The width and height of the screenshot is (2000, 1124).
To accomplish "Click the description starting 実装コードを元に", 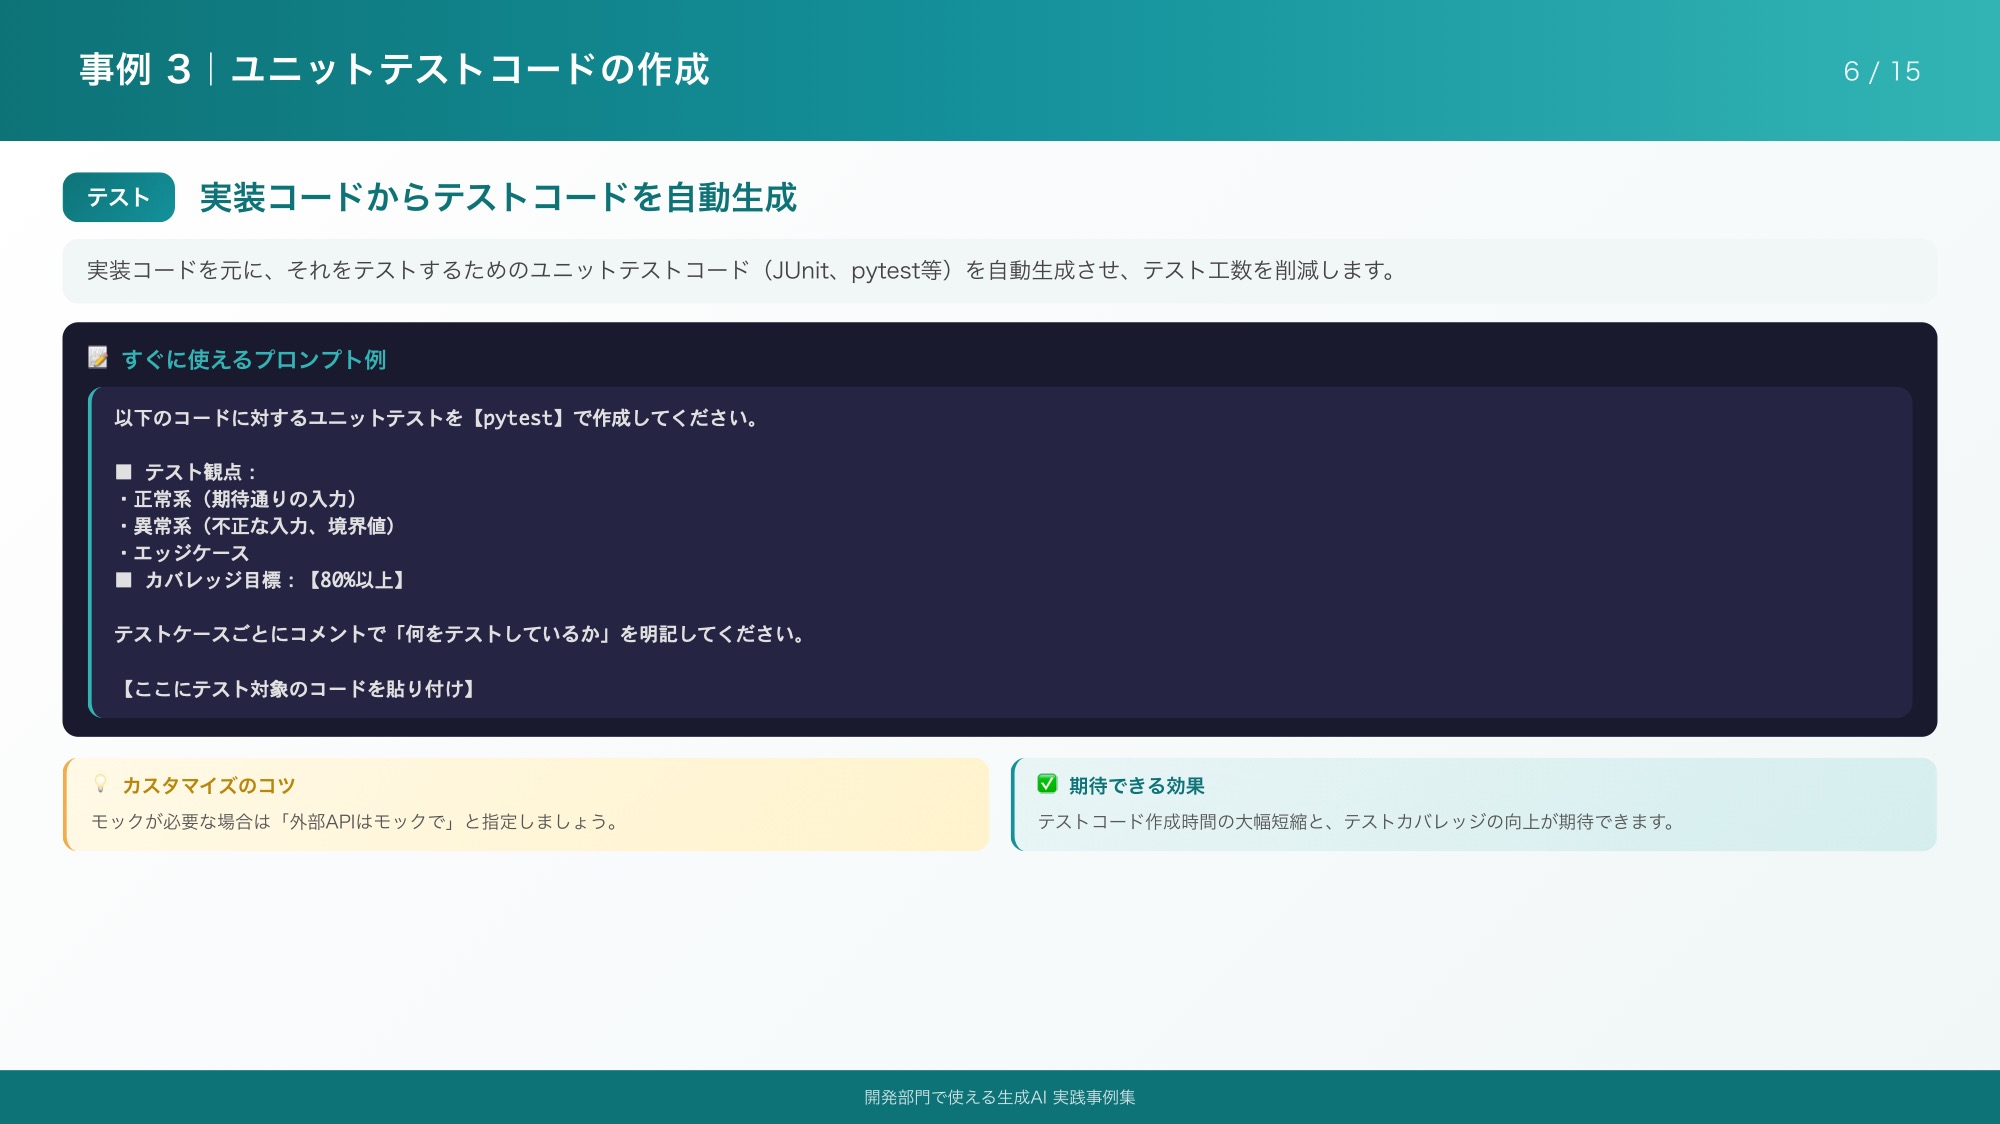I will click(x=741, y=271).
